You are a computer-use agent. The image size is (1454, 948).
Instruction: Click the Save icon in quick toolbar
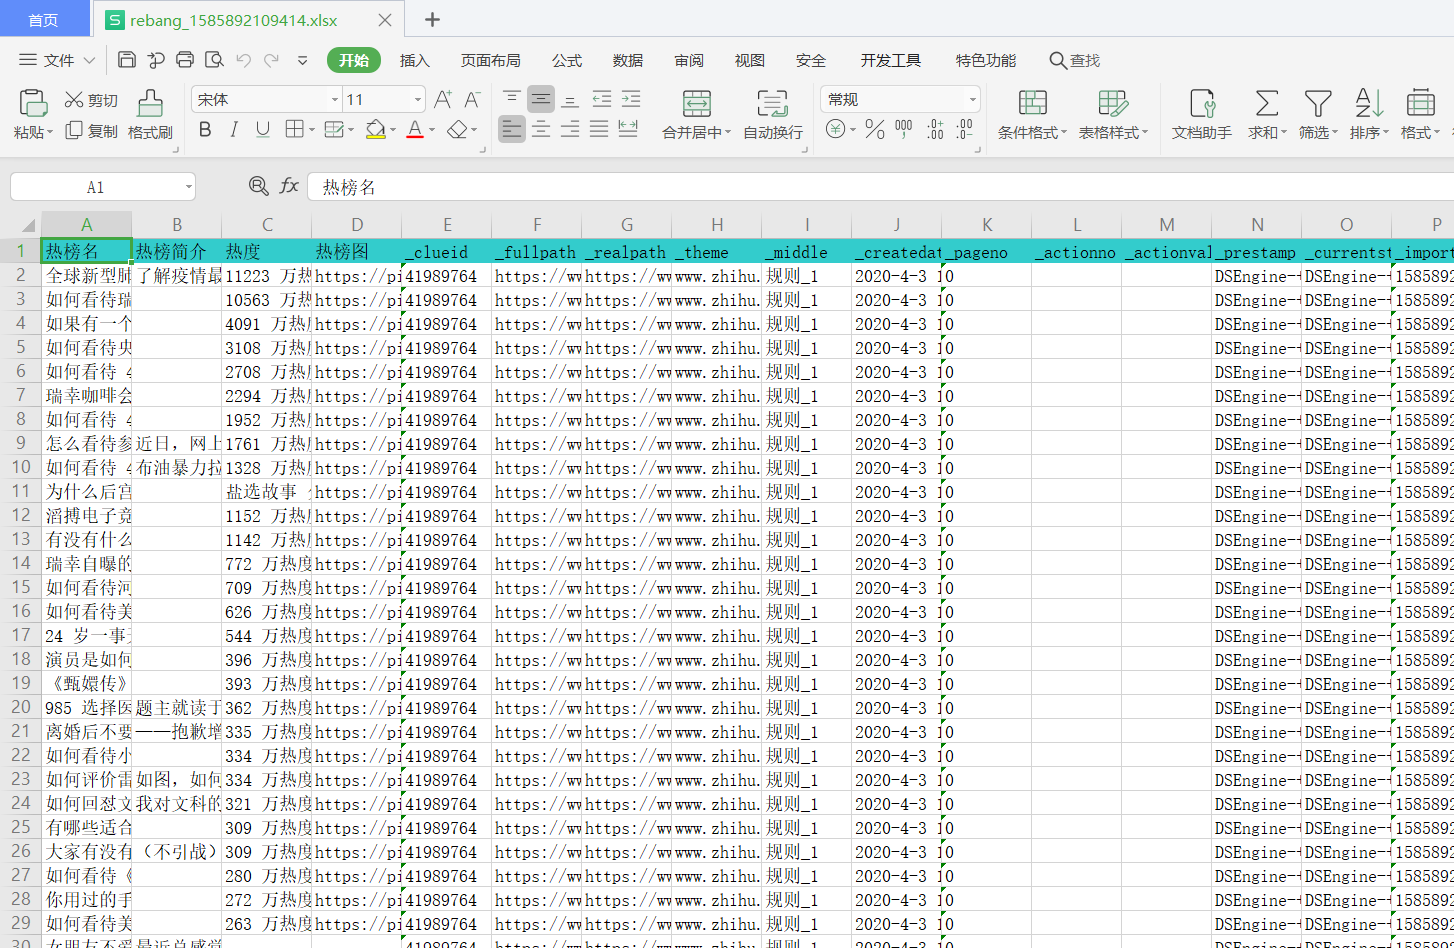point(127,60)
